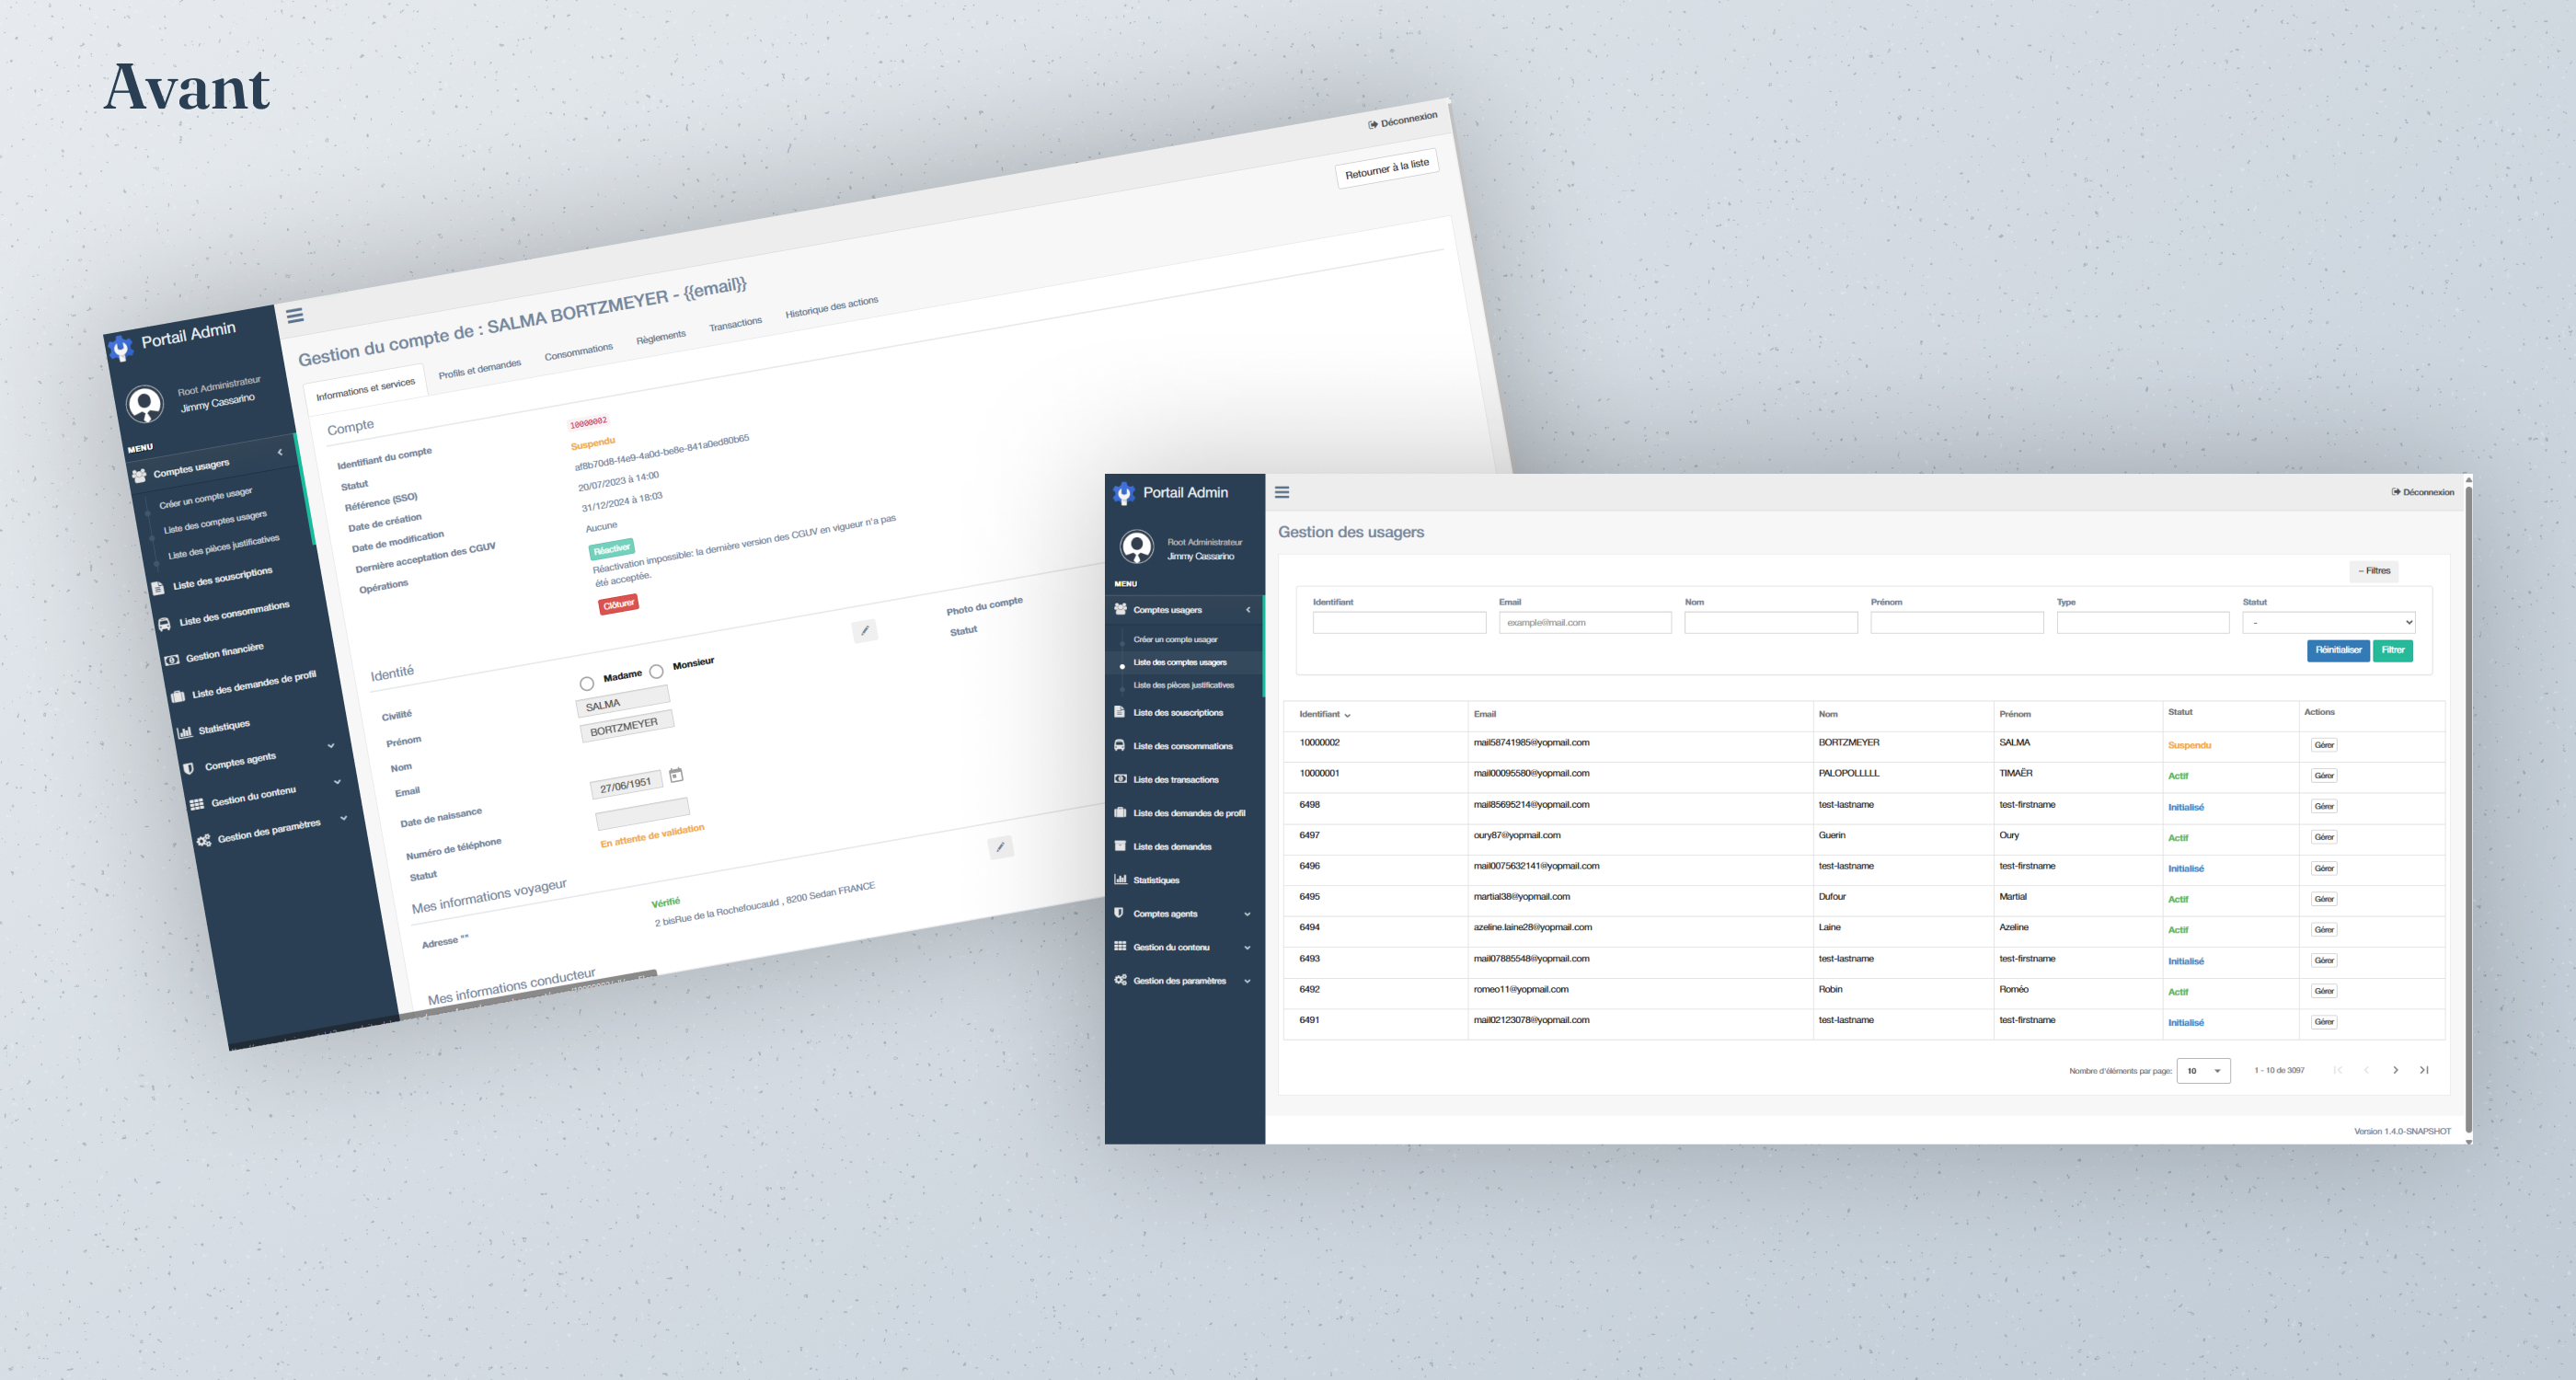Open Règlements tab
Viewport: 2576px width, 1380px height.
(661, 338)
